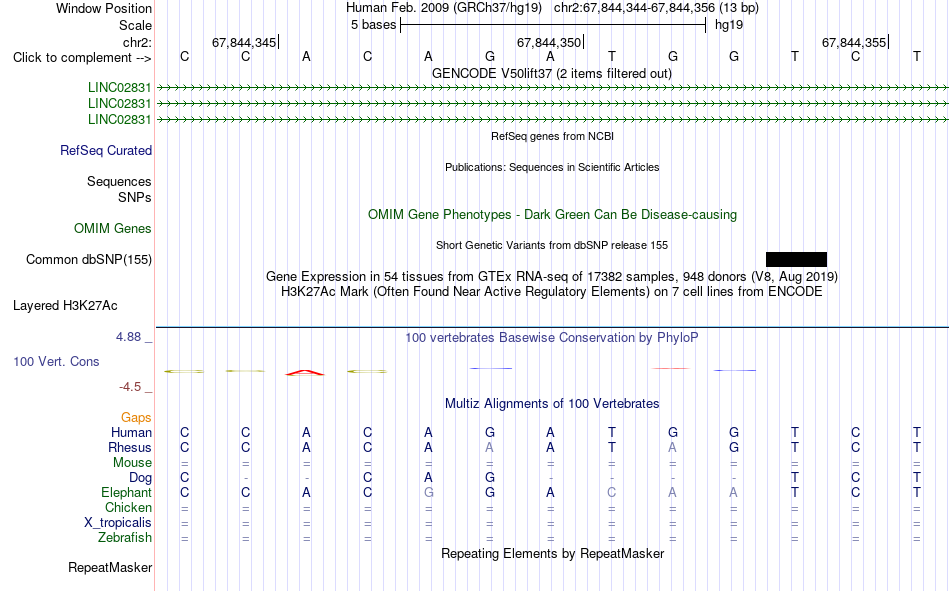Click the only A base in the Dog row
950x591 pixels.
point(428,478)
